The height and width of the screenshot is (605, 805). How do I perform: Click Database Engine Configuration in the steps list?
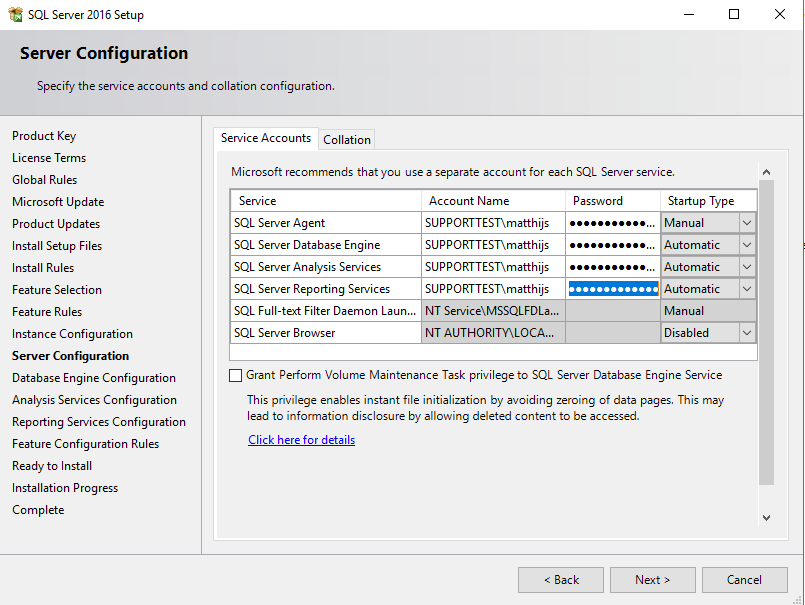click(x=94, y=378)
